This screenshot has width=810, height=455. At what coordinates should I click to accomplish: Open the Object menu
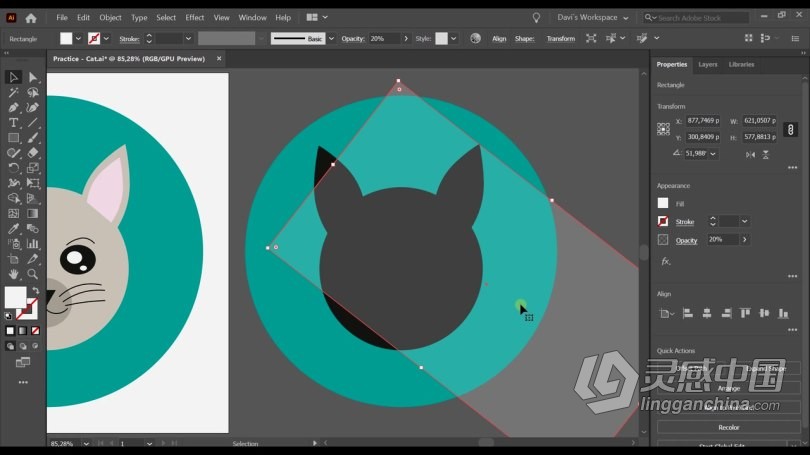tap(110, 18)
